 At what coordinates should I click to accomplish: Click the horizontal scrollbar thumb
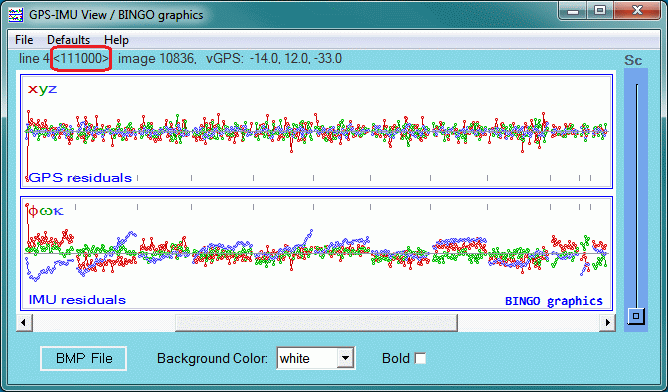click(x=316, y=323)
